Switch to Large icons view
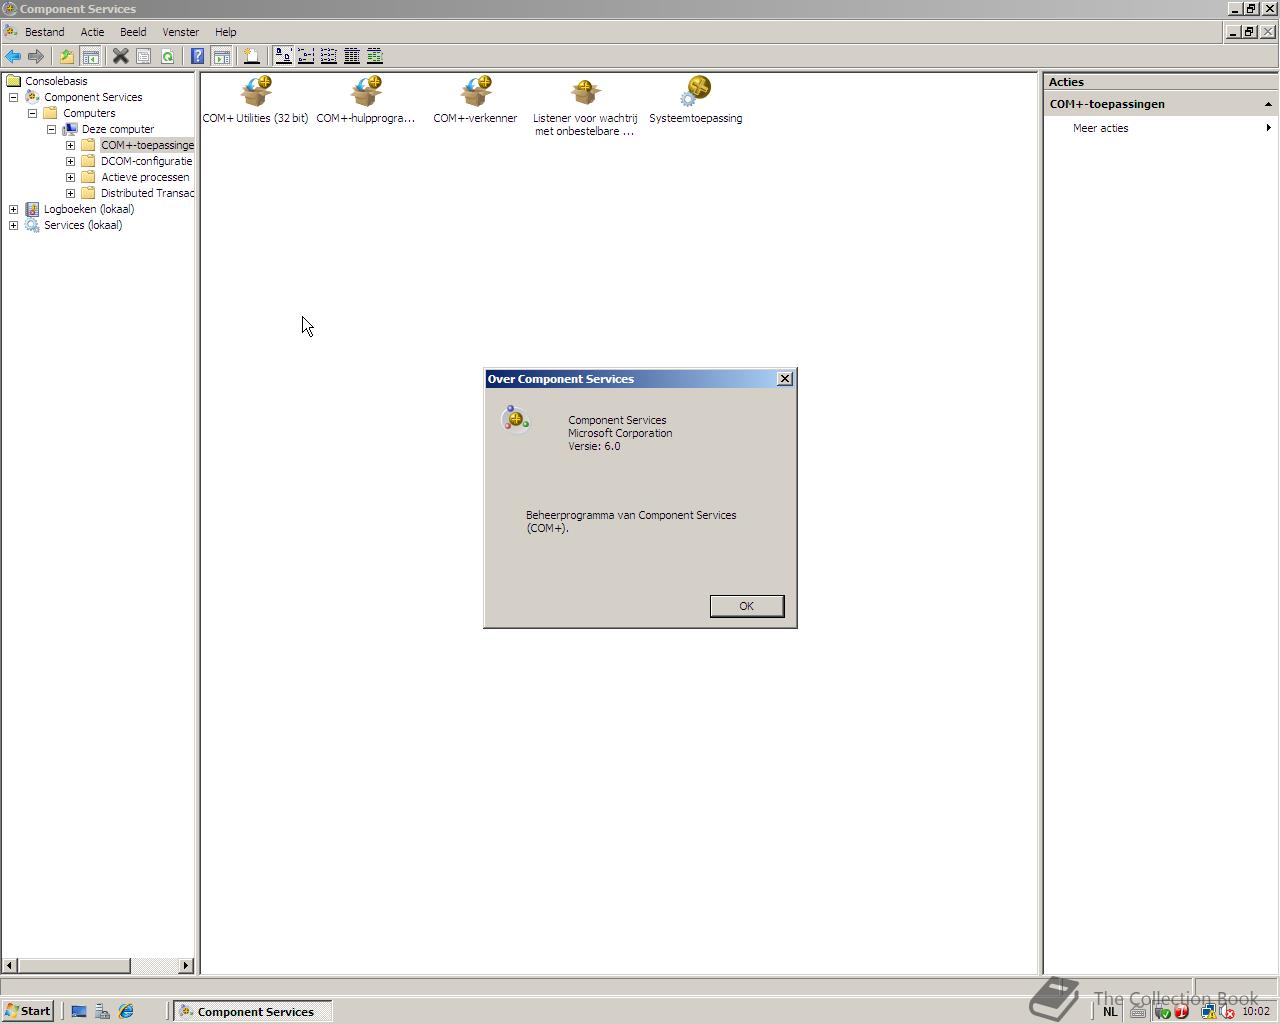Viewport: 1280px width, 1024px height. coord(283,56)
